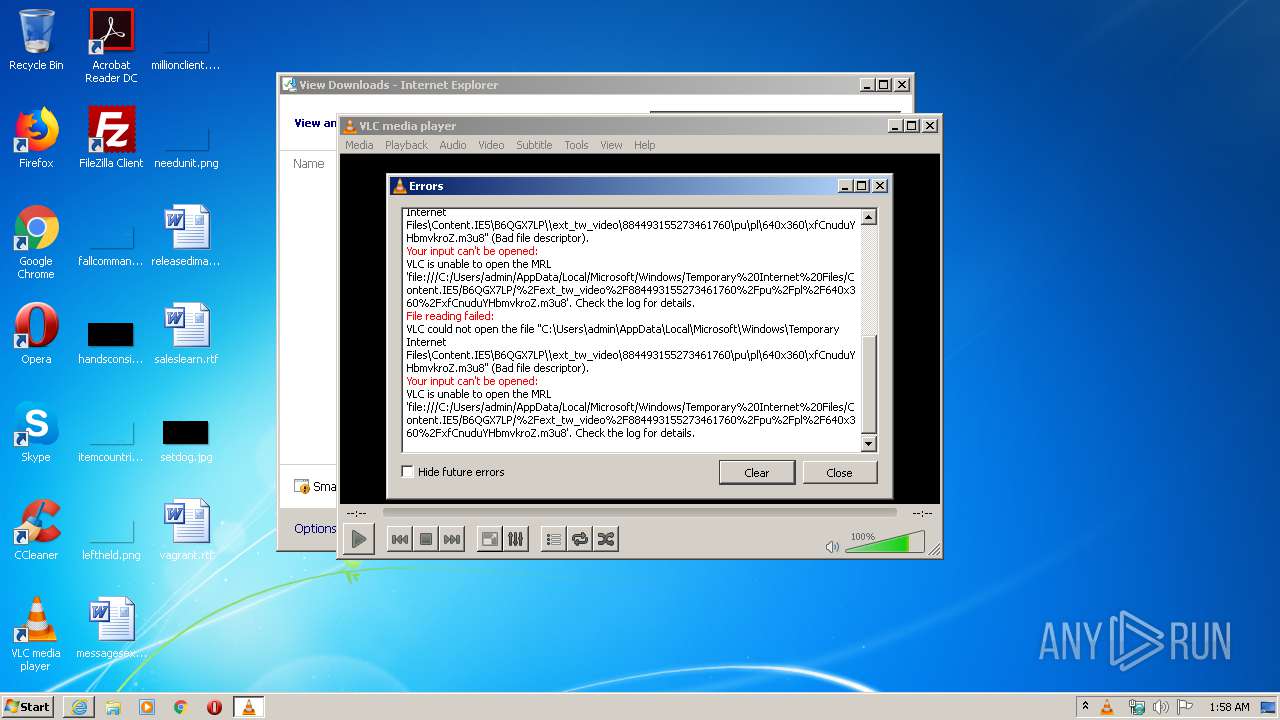Open the Video menu in VLC
The image size is (1280, 720).
coord(491,145)
